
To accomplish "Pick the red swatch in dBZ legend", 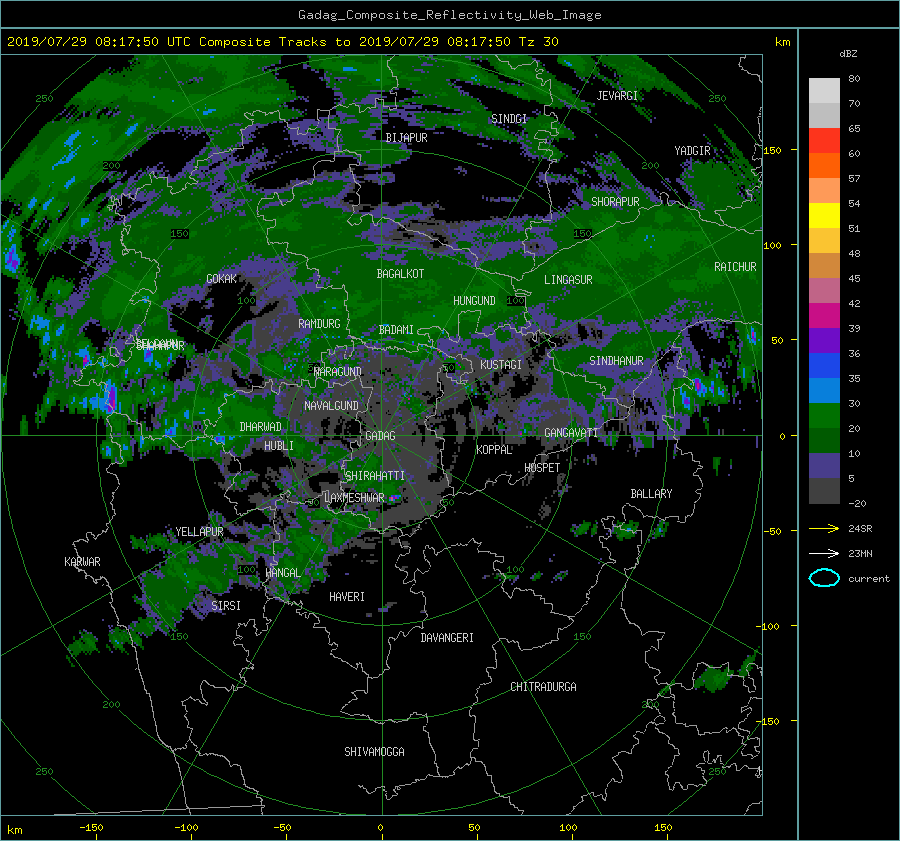I will (x=824, y=141).
